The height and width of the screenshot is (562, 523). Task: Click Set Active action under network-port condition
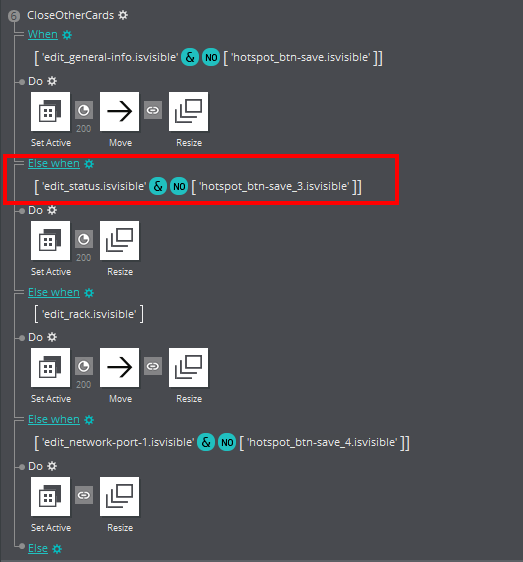(51, 496)
